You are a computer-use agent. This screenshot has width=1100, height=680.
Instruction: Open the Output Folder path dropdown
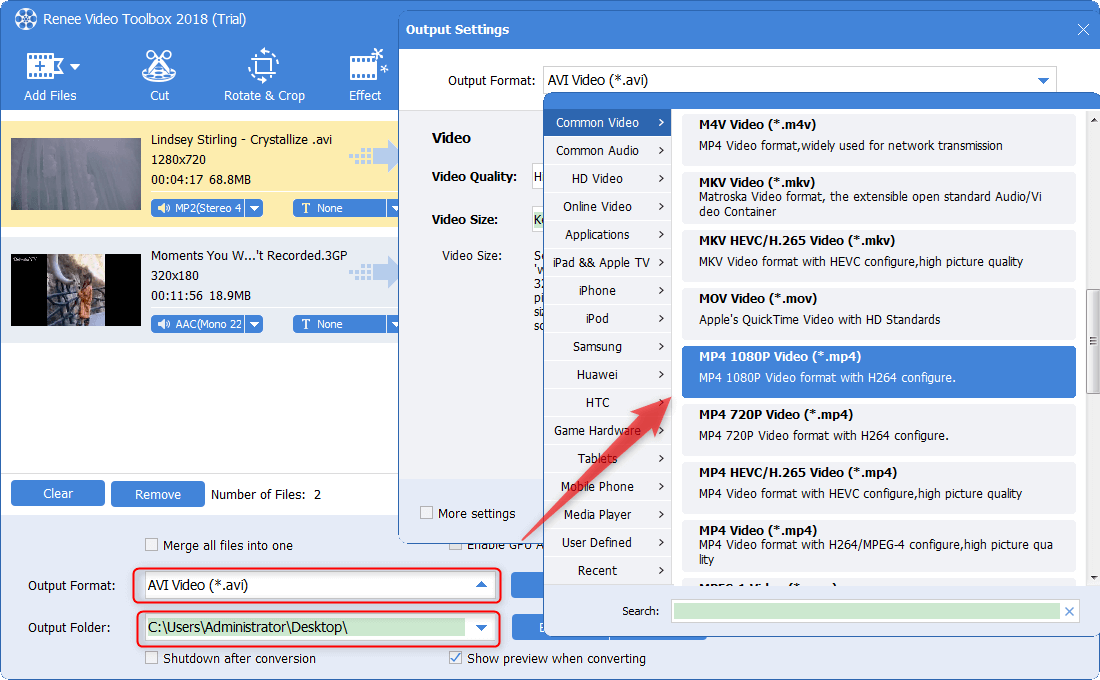[x=481, y=628]
